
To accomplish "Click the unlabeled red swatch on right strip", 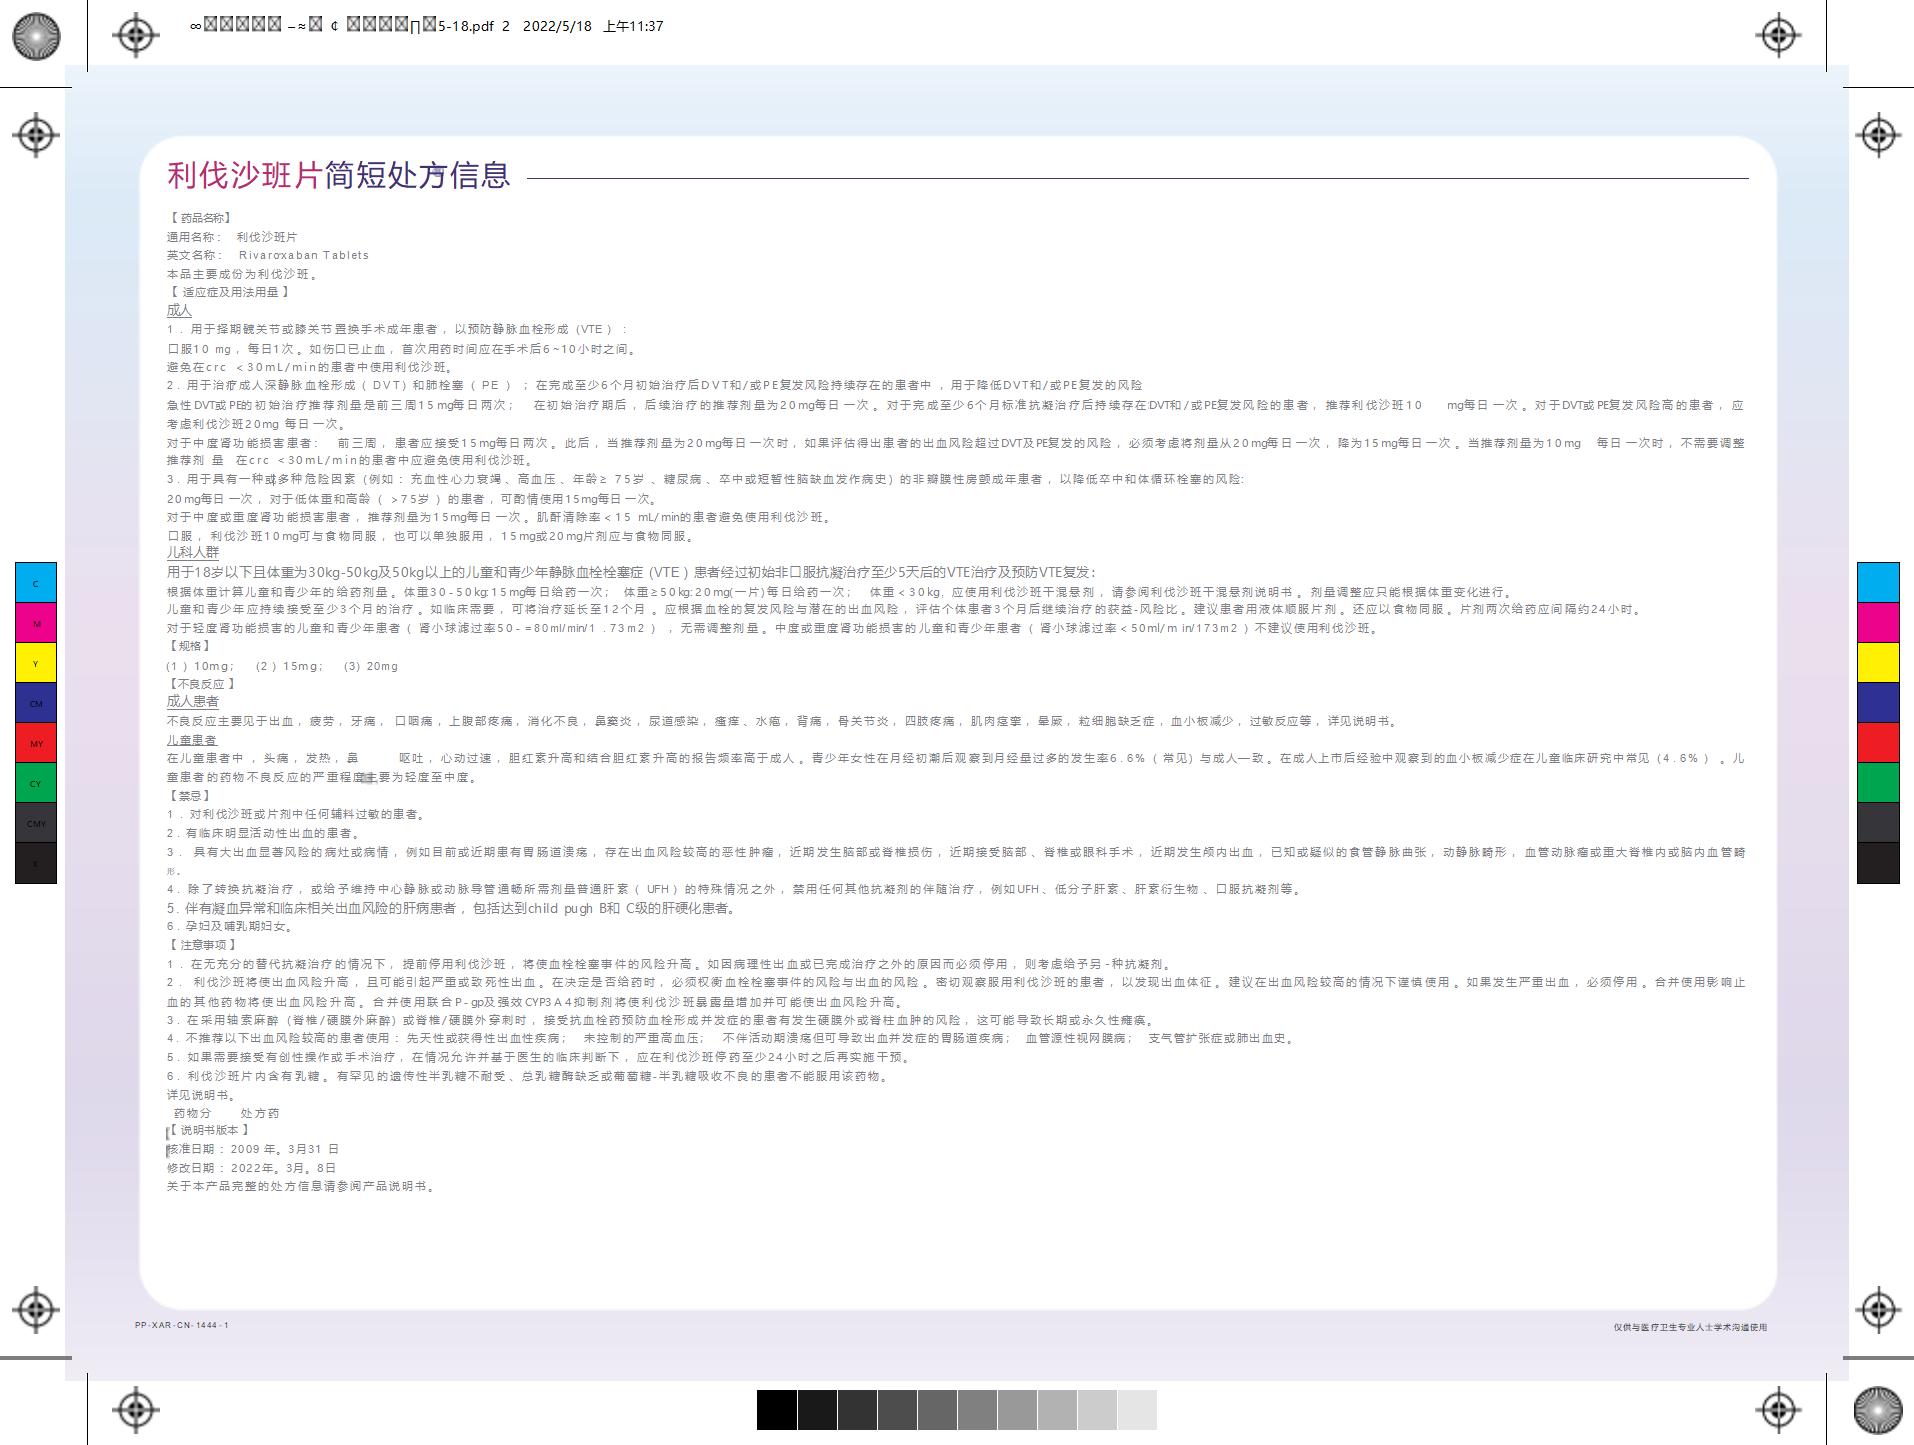I will tap(1878, 743).
